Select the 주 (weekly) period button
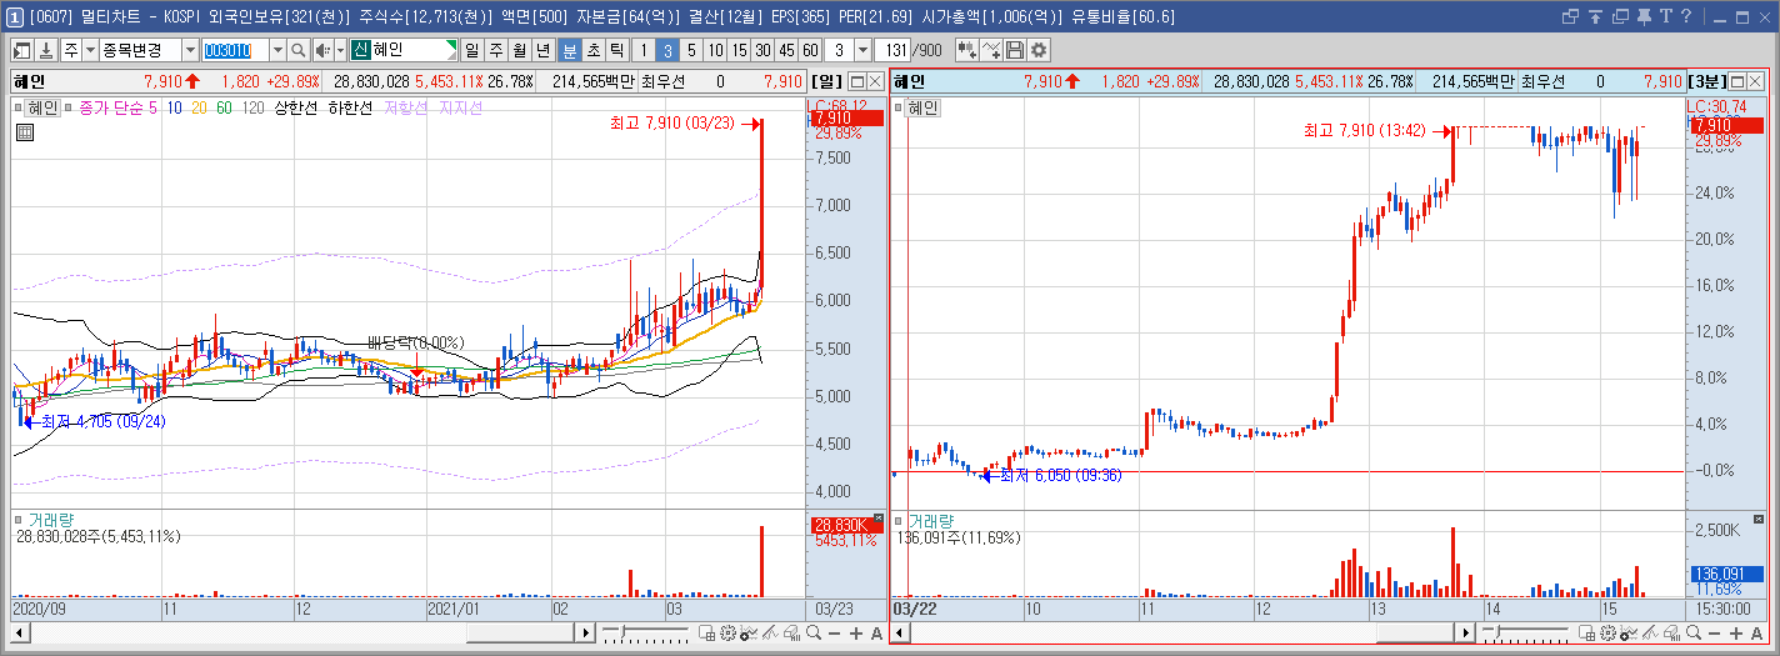Image resolution: width=1780 pixels, height=656 pixels. [x=496, y=50]
